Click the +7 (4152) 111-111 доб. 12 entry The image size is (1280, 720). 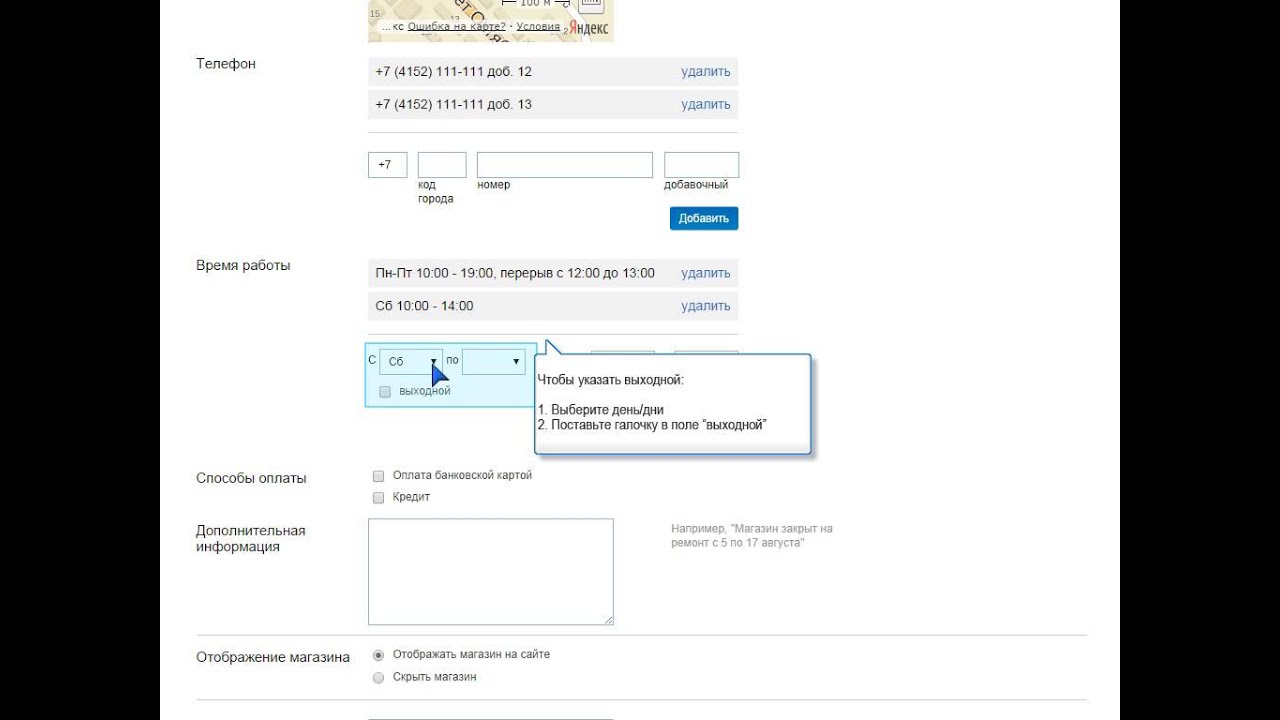click(x=453, y=72)
